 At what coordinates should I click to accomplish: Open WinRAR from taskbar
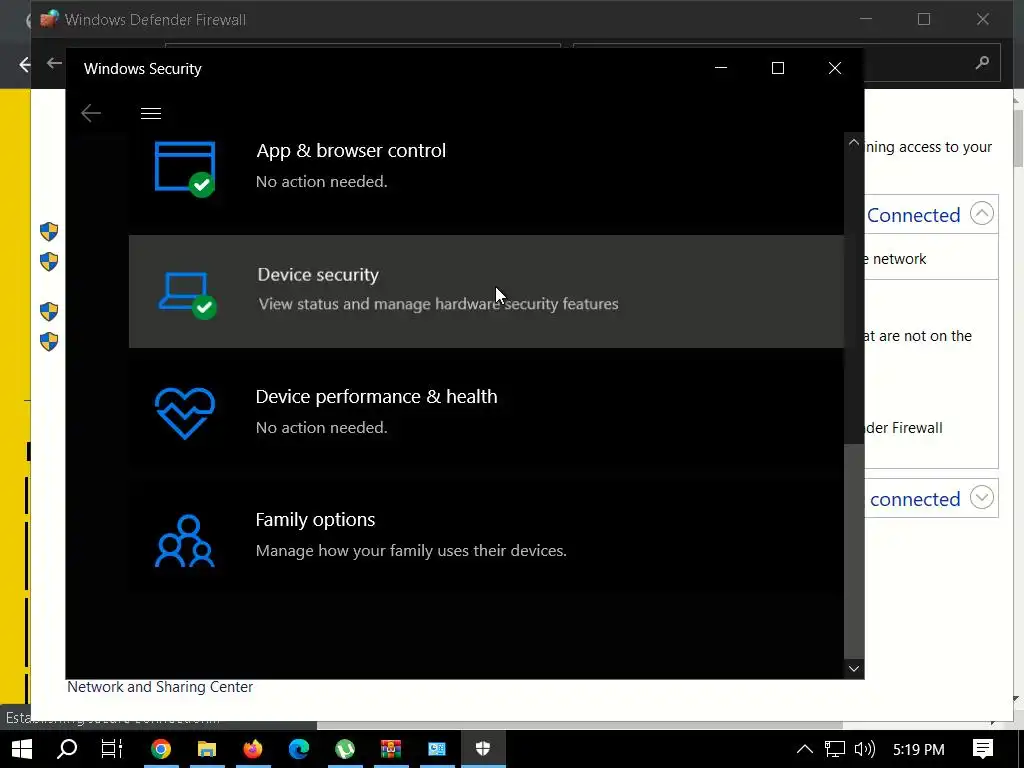pos(391,748)
